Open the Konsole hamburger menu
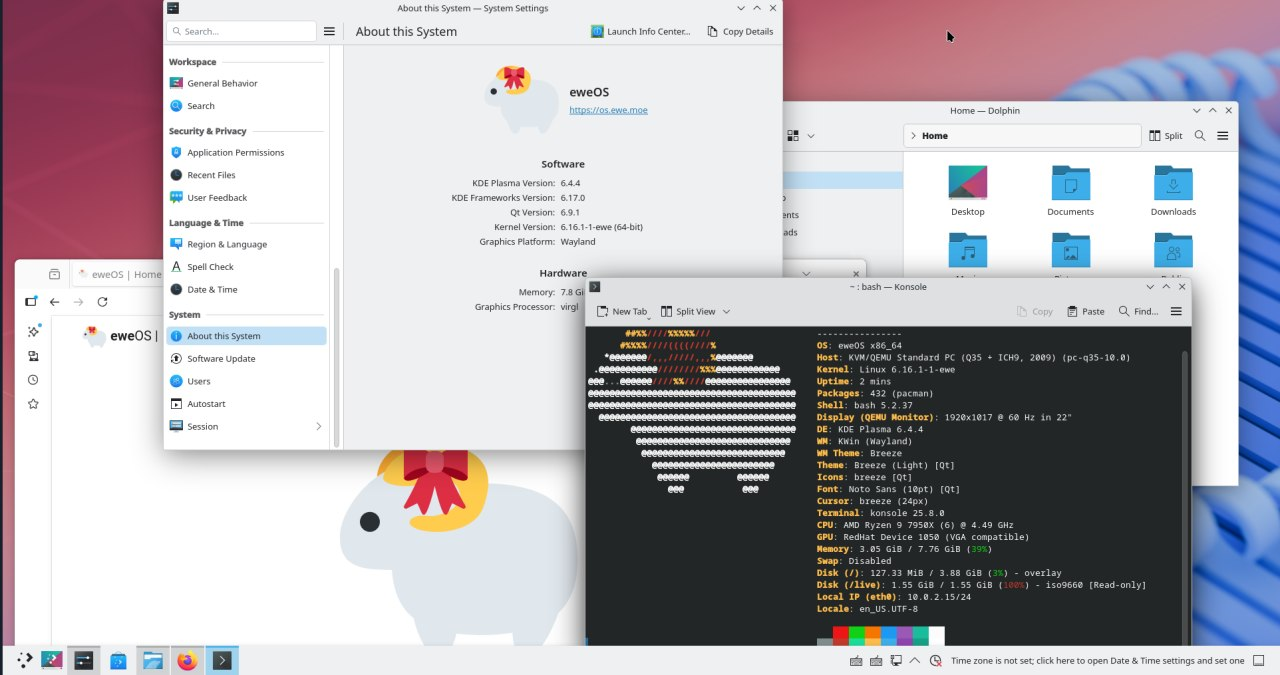The width and height of the screenshot is (1280, 675). (1176, 312)
